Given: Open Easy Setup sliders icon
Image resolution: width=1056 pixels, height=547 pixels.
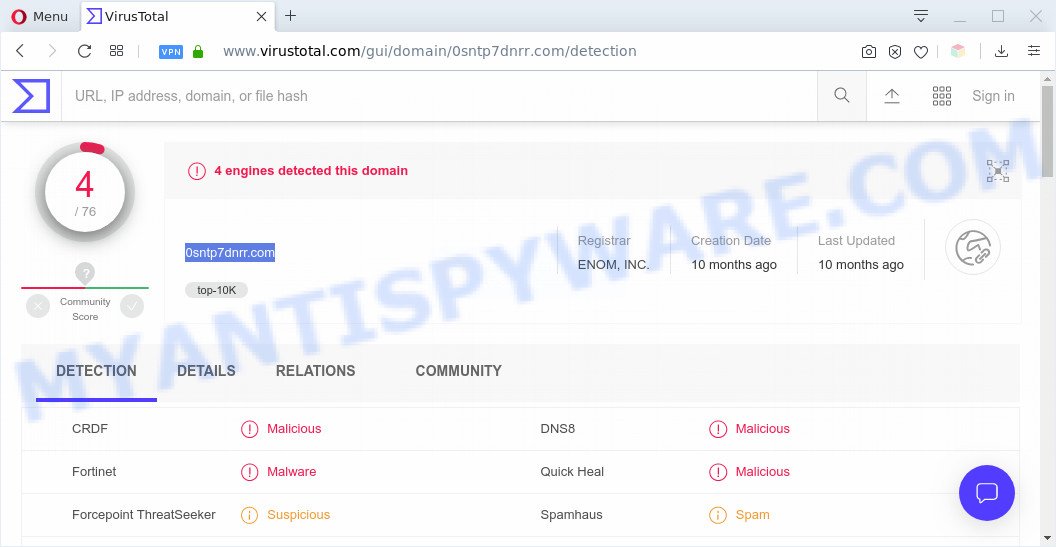Looking at the screenshot, I should [1034, 51].
